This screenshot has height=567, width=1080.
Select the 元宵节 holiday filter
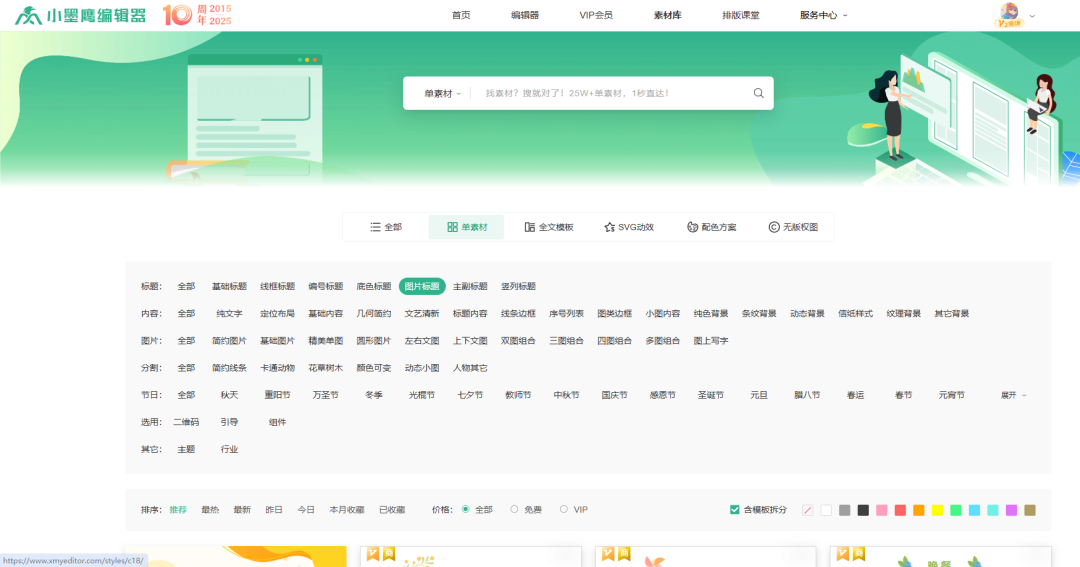pyautogui.click(x=951, y=395)
